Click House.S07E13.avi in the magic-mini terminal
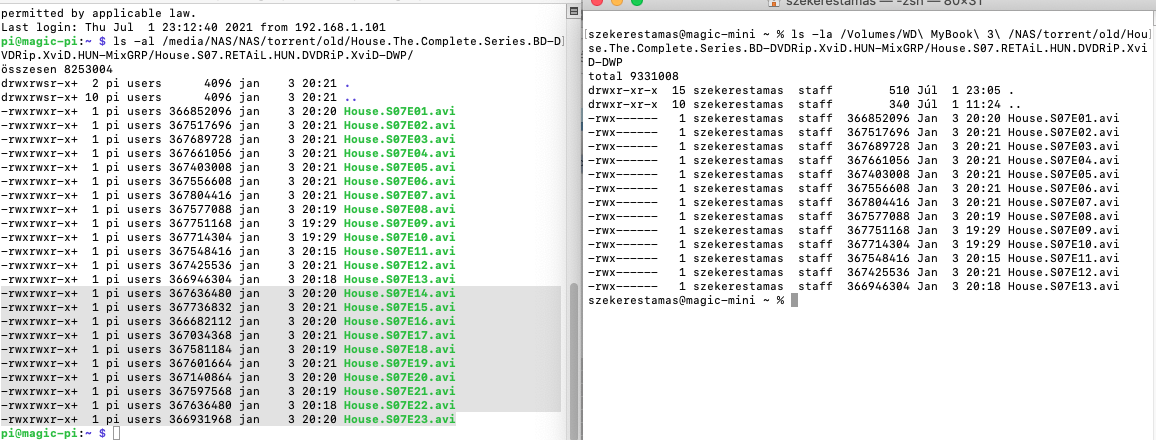The height and width of the screenshot is (440, 1156). 1063,286
